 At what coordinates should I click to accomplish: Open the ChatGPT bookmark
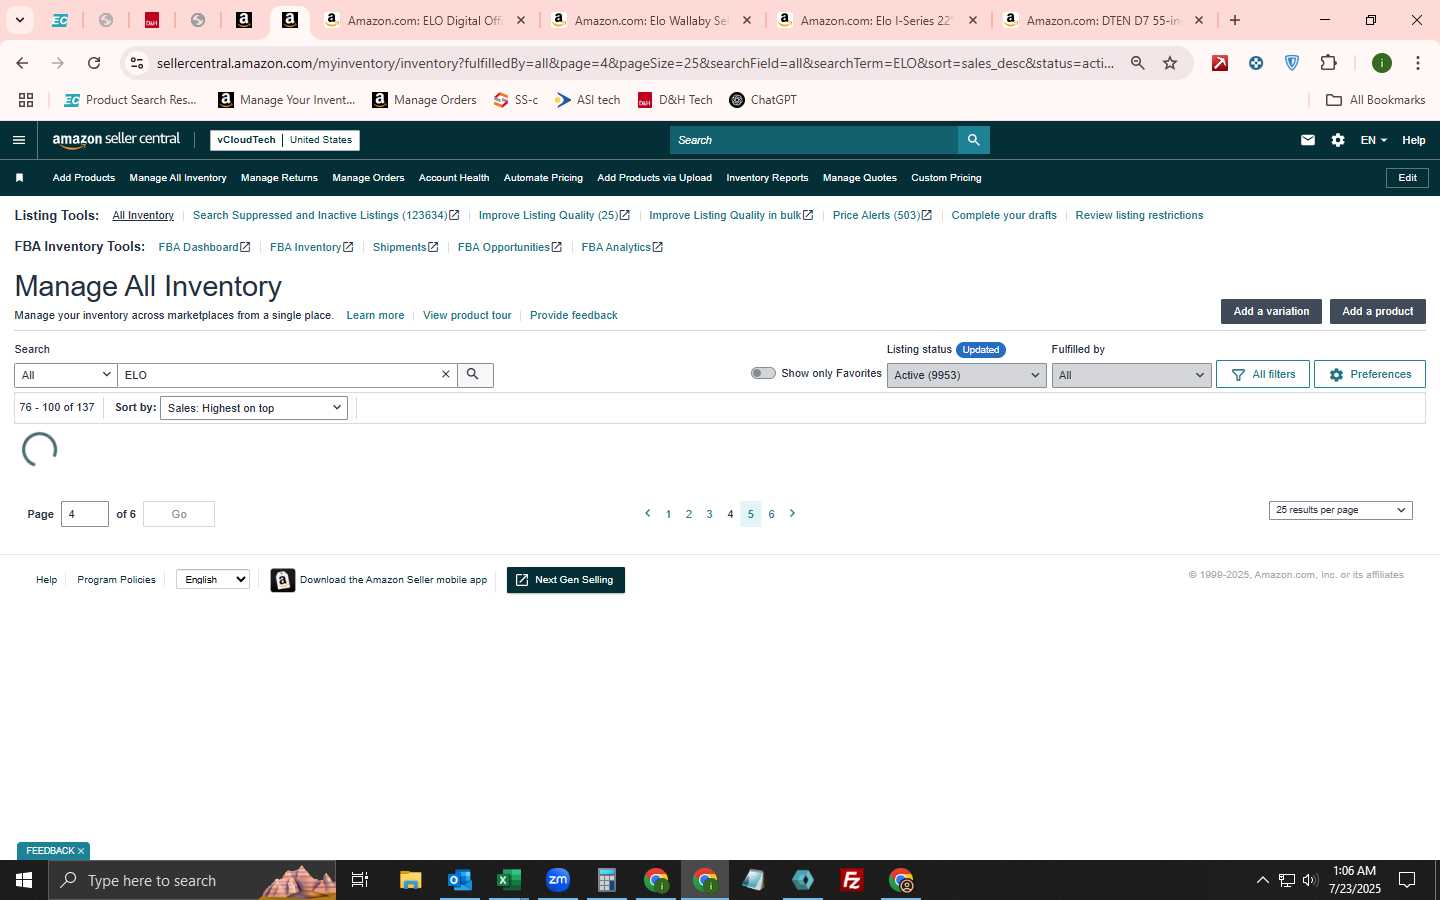tap(763, 100)
